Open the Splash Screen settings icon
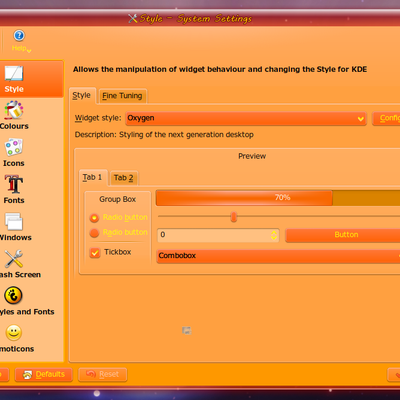Image resolution: width=400 pixels, height=400 pixels. [x=14, y=259]
